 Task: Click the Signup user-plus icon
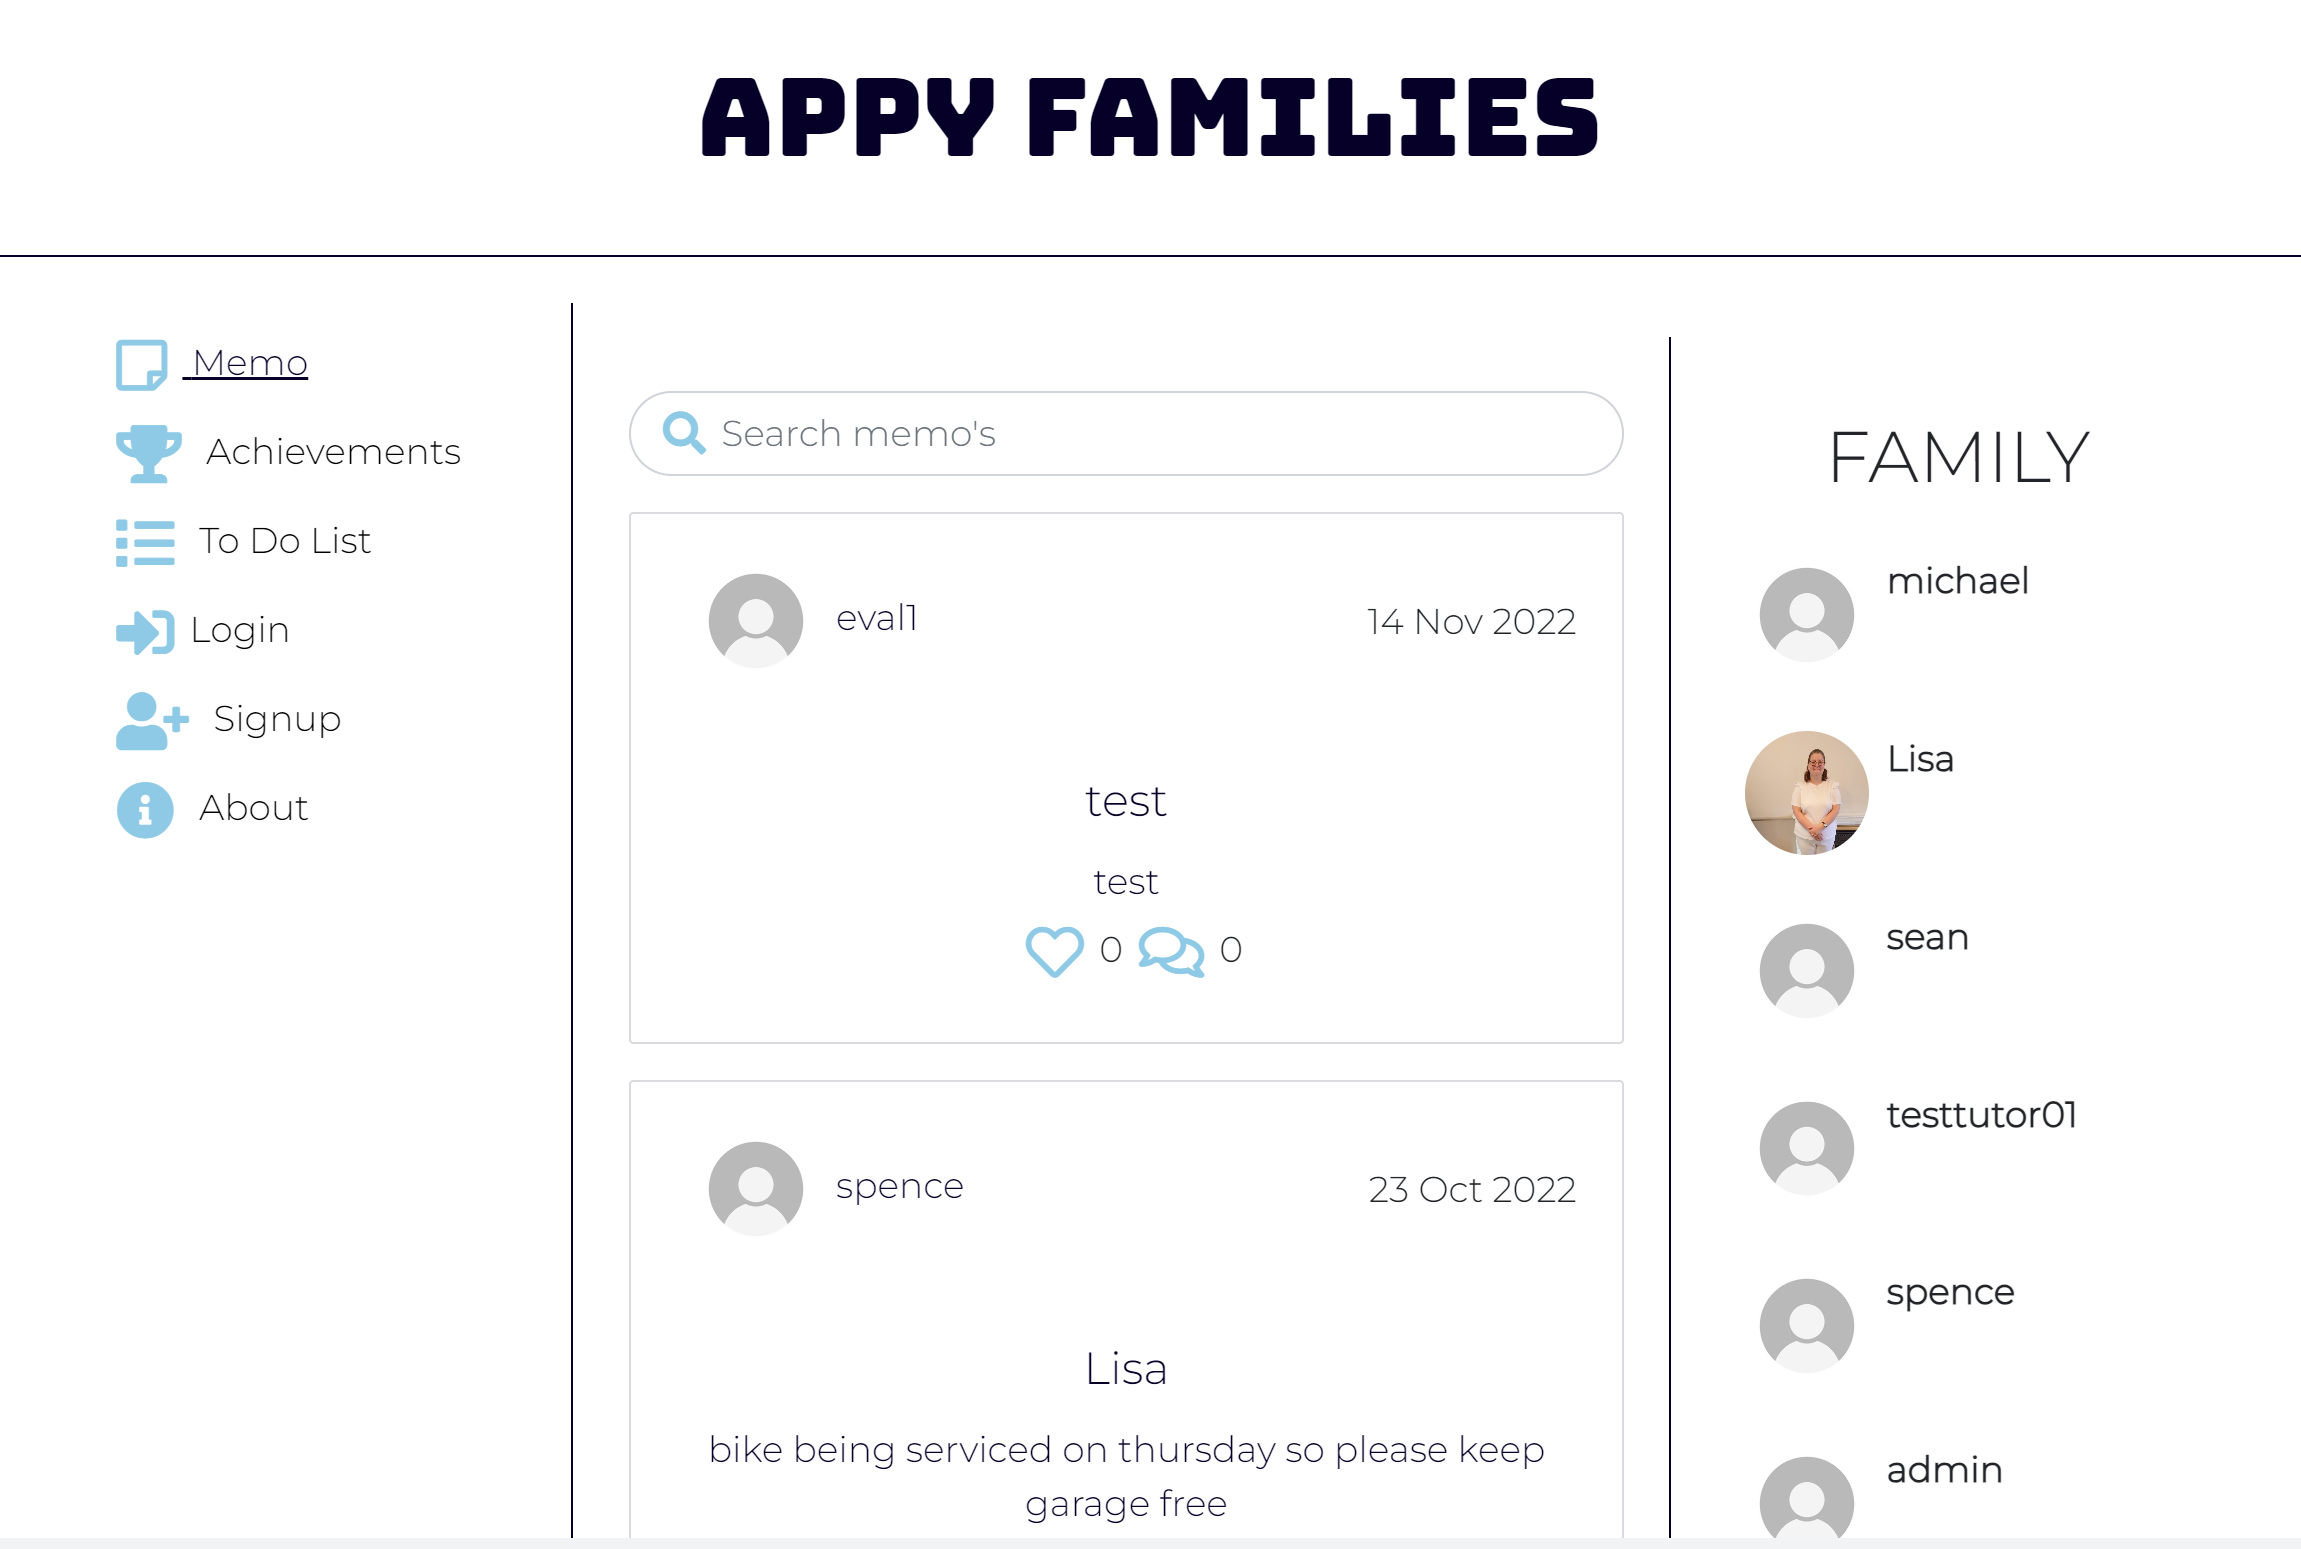[152, 721]
